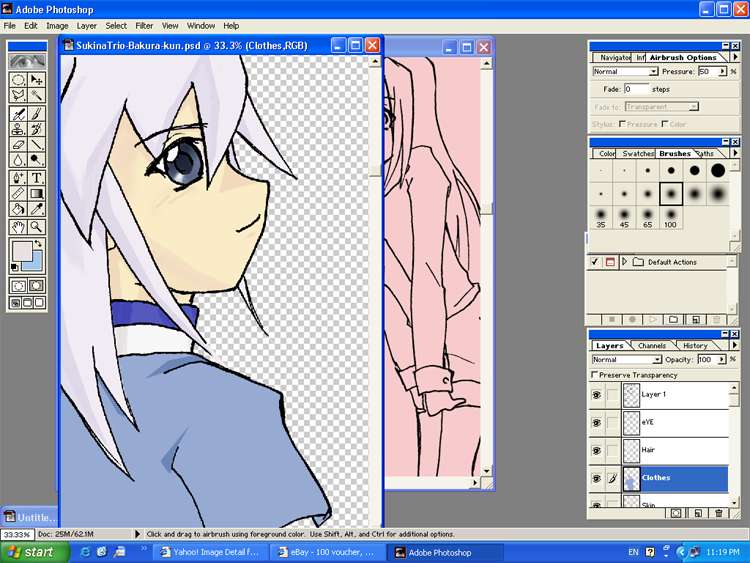Select the Line tool
This screenshot has width=750, height=563.
(36, 144)
